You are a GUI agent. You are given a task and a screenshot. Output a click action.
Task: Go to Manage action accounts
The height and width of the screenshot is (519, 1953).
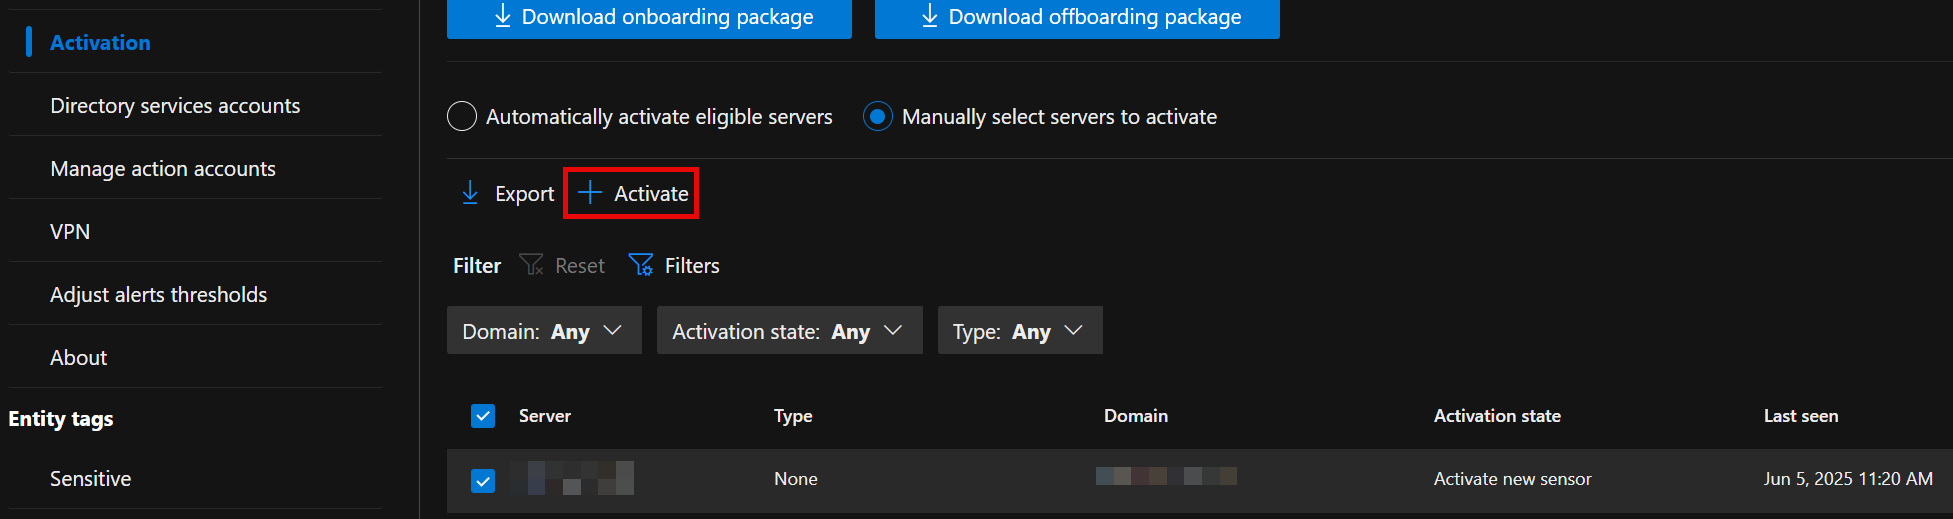click(163, 169)
